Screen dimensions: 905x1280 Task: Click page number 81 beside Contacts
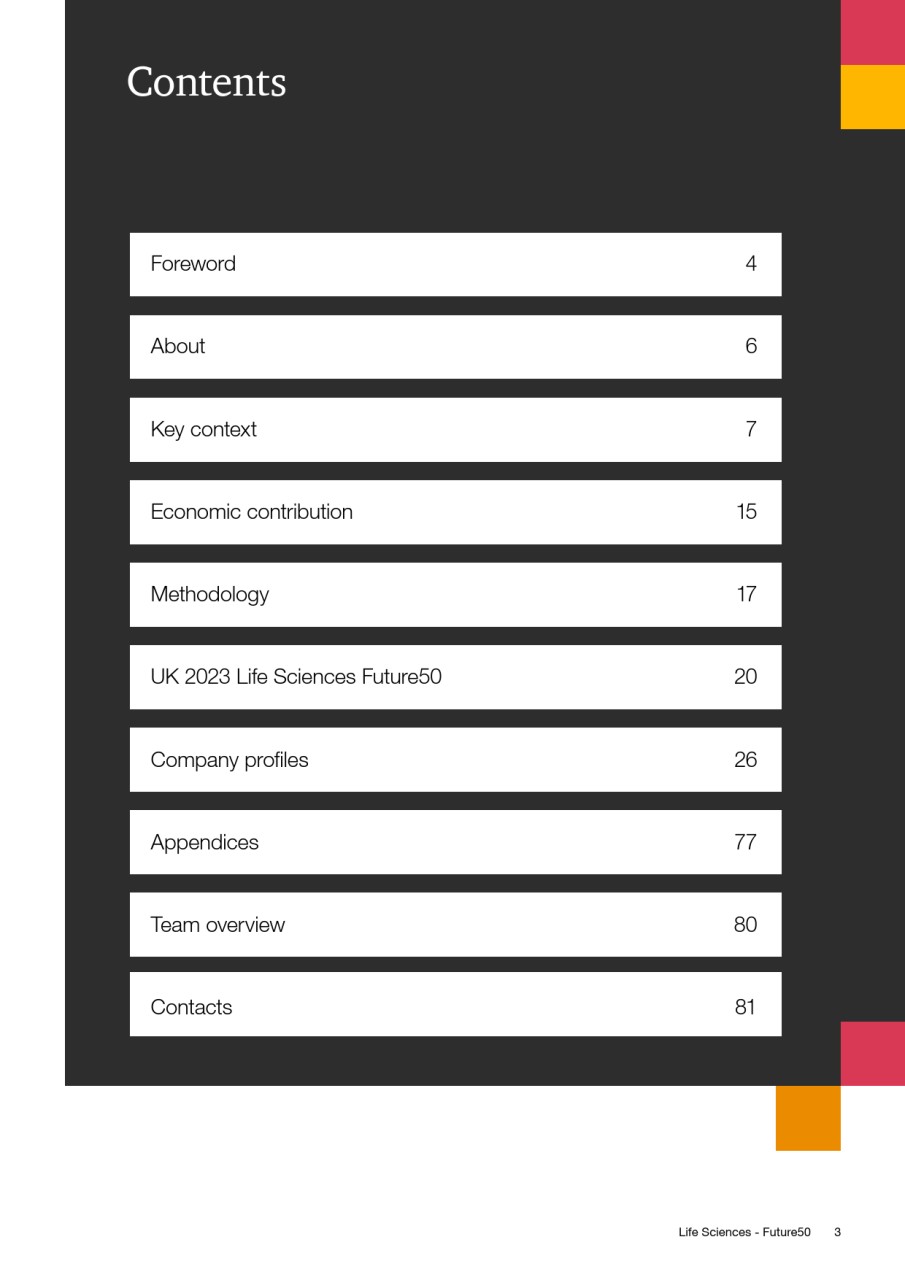coord(745,1007)
